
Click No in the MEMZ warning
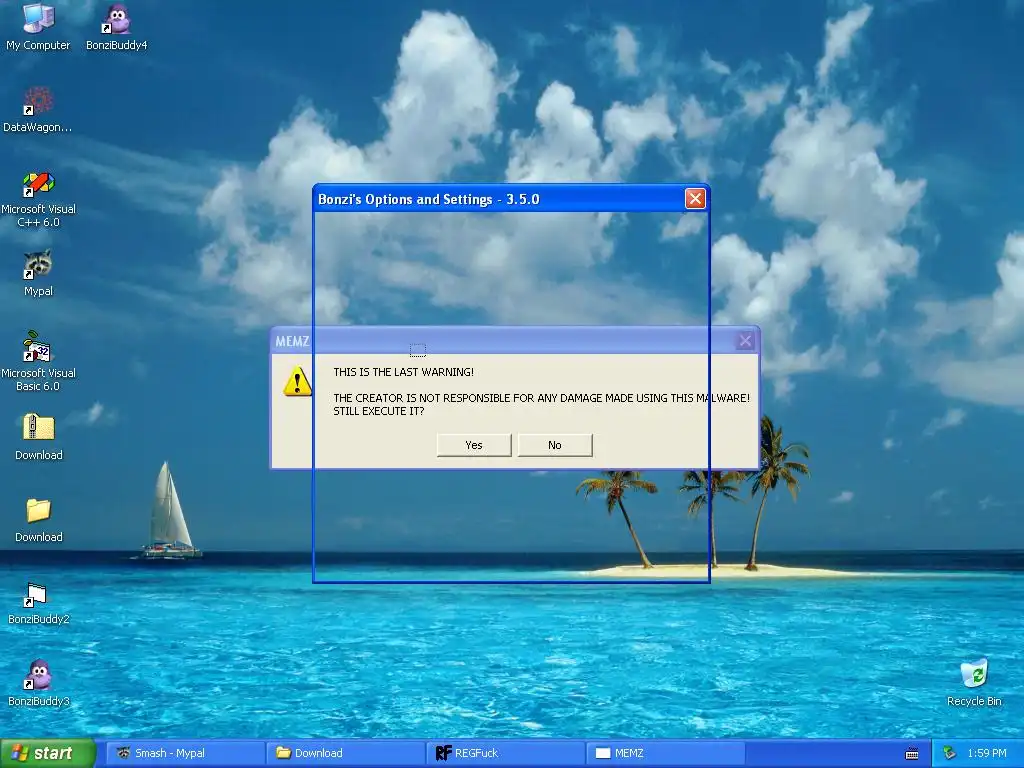pos(555,445)
